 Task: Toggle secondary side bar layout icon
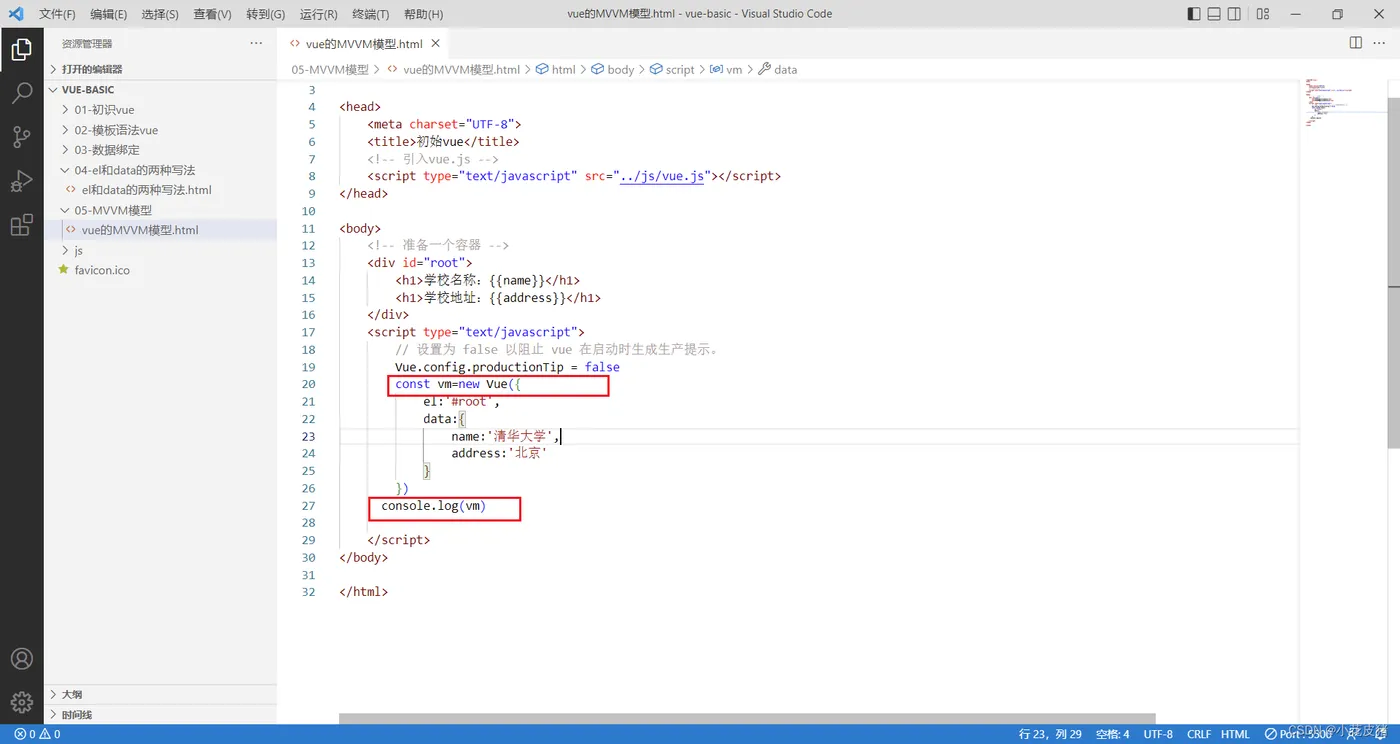coord(1235,14)
